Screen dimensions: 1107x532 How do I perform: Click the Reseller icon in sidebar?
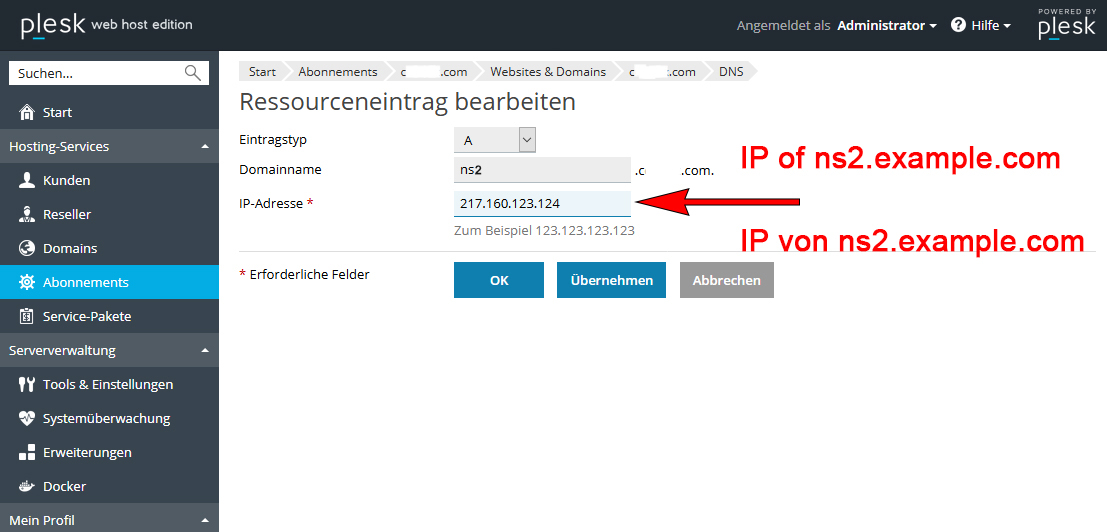click(x=27, y=214)
